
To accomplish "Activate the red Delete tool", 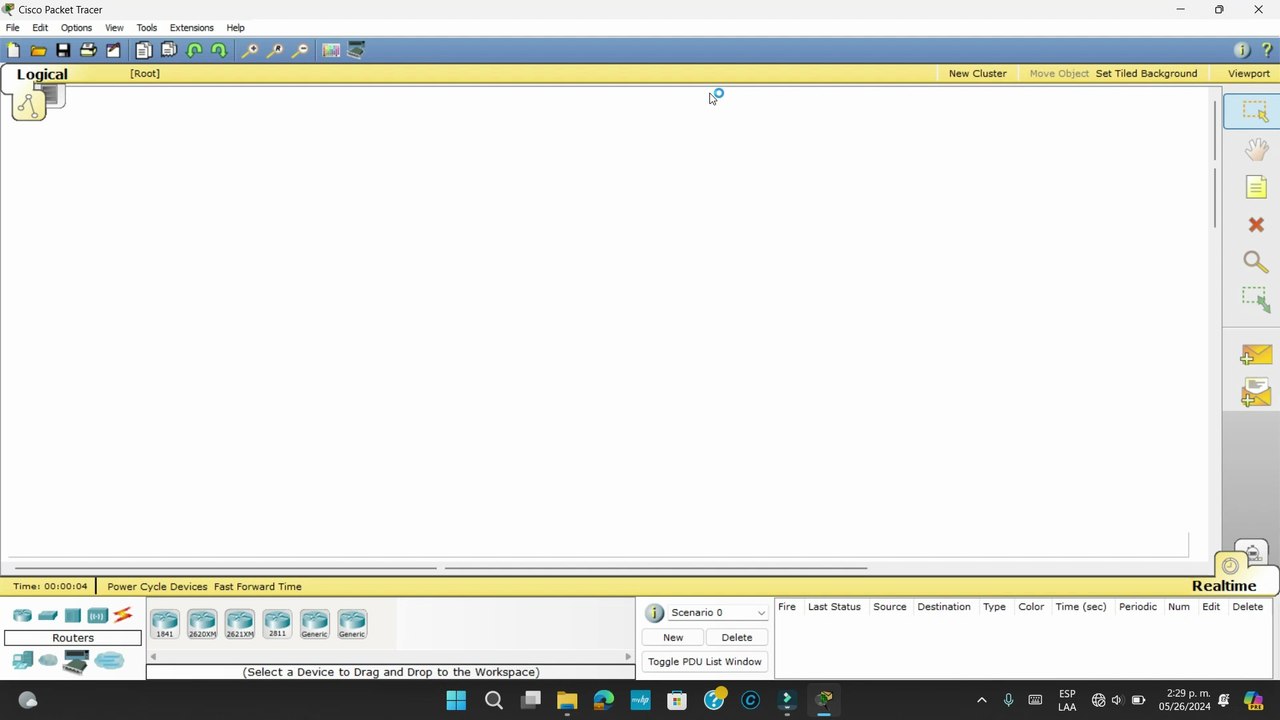I will (x=1256, y=225).
